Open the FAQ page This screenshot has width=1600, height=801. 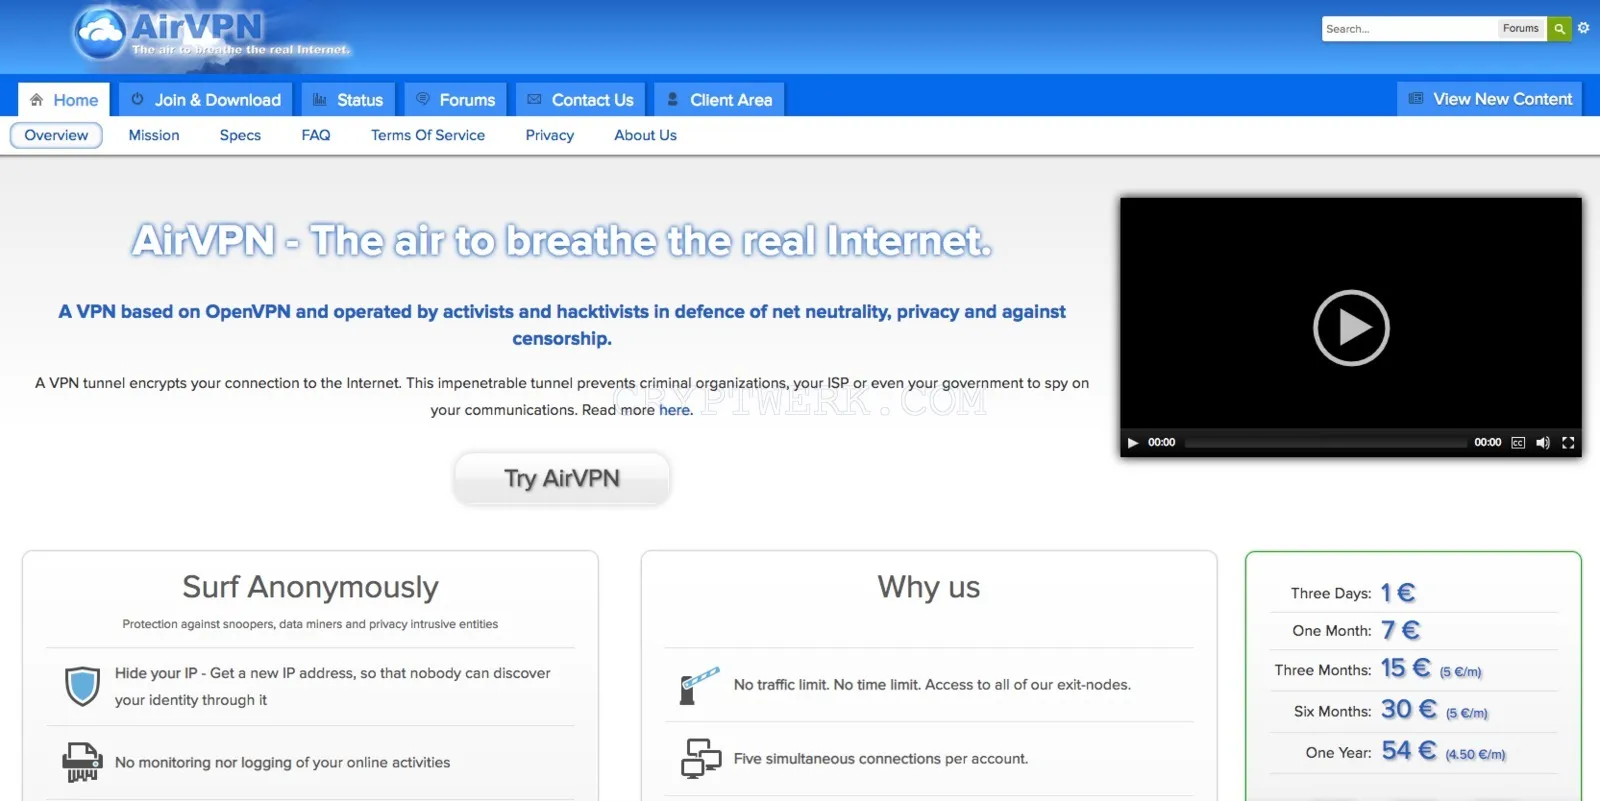pos(316,135)
